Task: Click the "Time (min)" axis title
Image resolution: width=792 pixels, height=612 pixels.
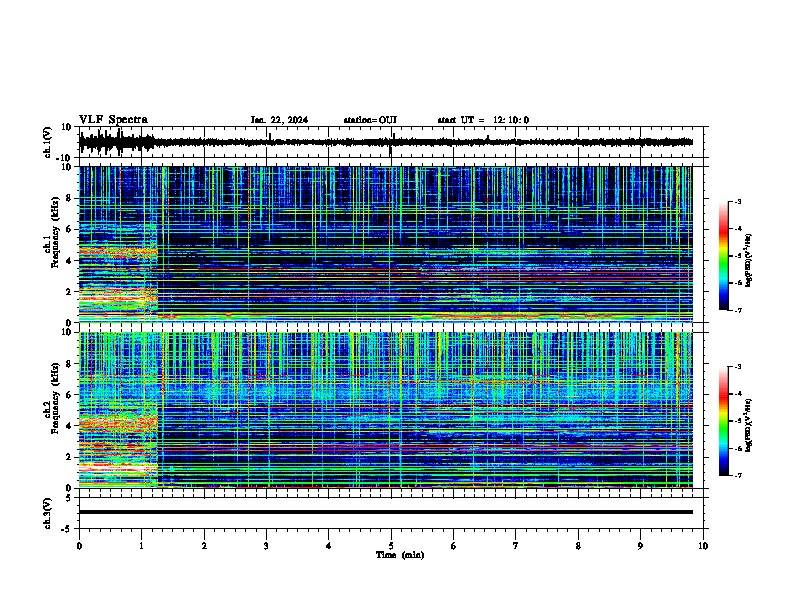Action: (400, 555)
